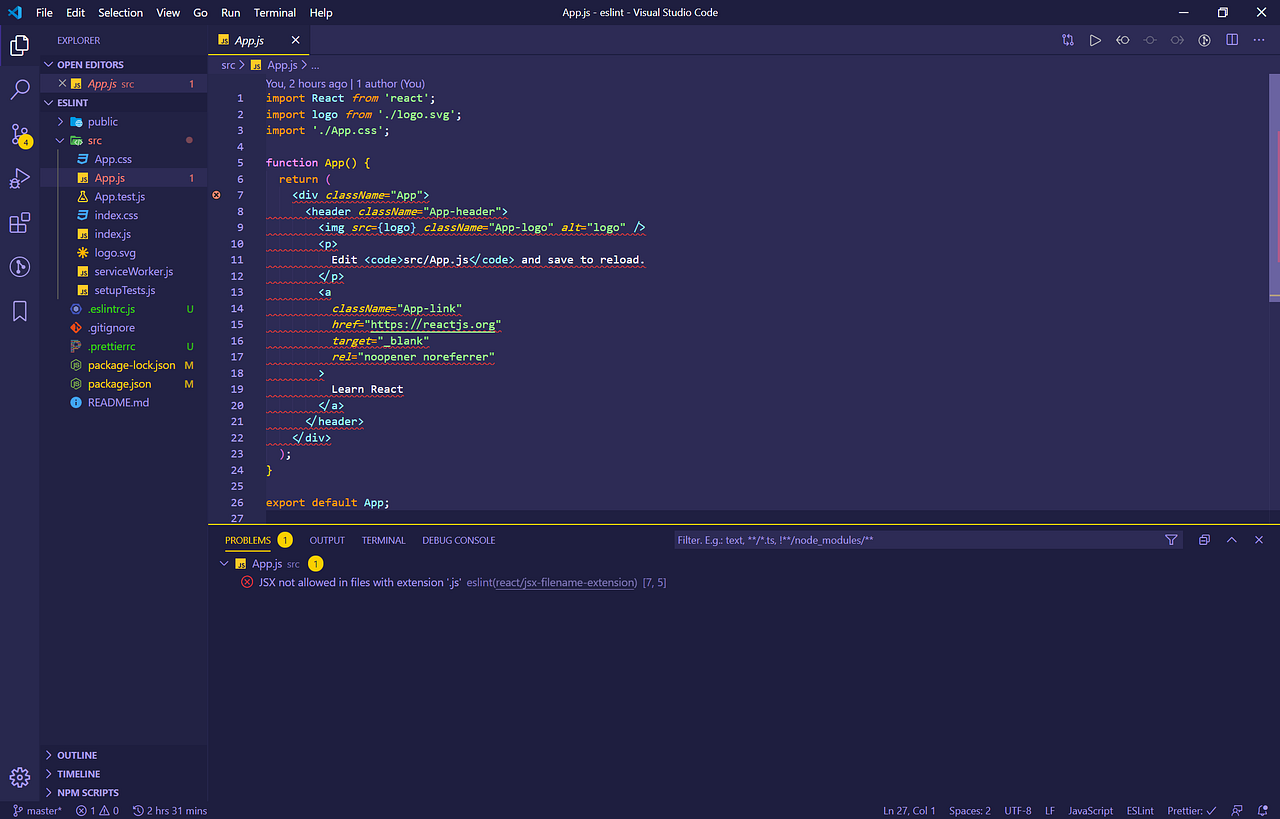This screenshot has height=819, width=1280.
Task: Open the Terminal menu
Action: pyautogui.click(x=274, y=12)
